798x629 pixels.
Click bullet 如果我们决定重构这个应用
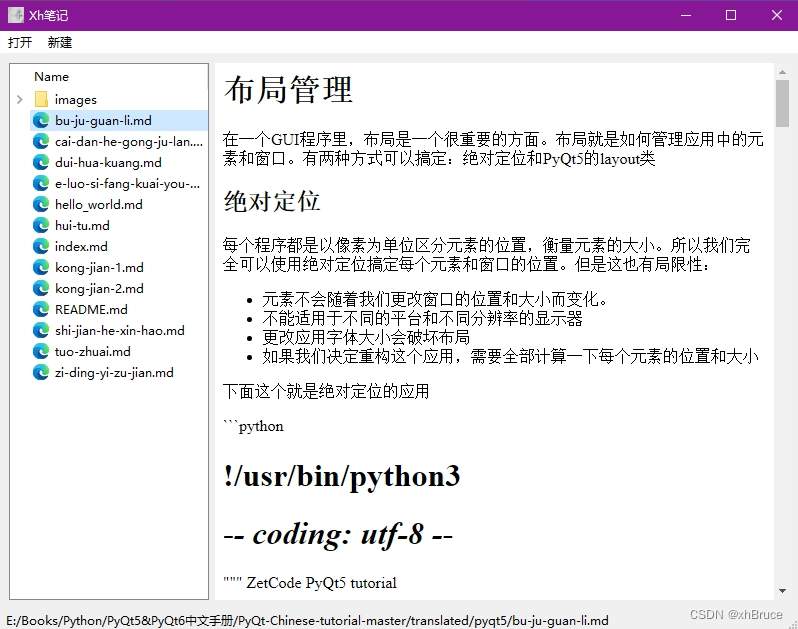pos(510,356)
